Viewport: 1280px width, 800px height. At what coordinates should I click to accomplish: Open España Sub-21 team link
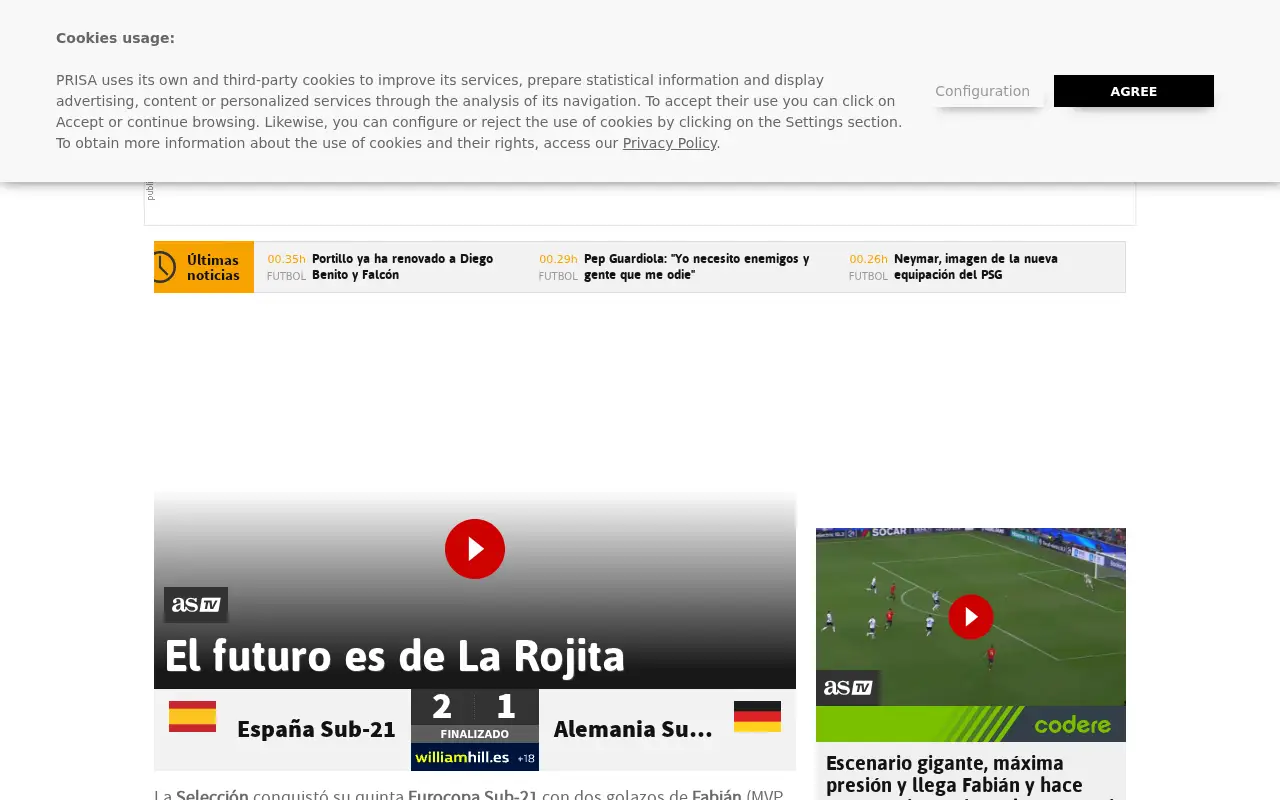[x=316, y=730]
